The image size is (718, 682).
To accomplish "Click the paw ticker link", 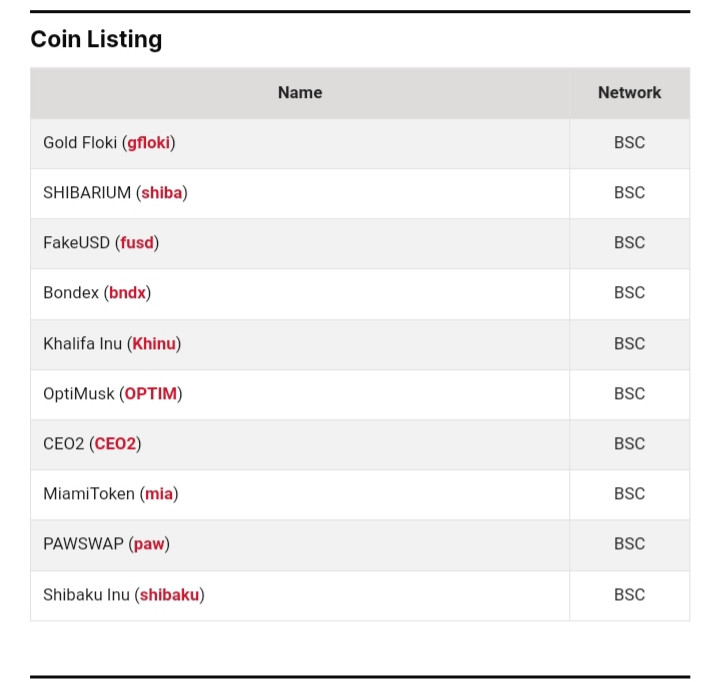I will pos(149,544).
